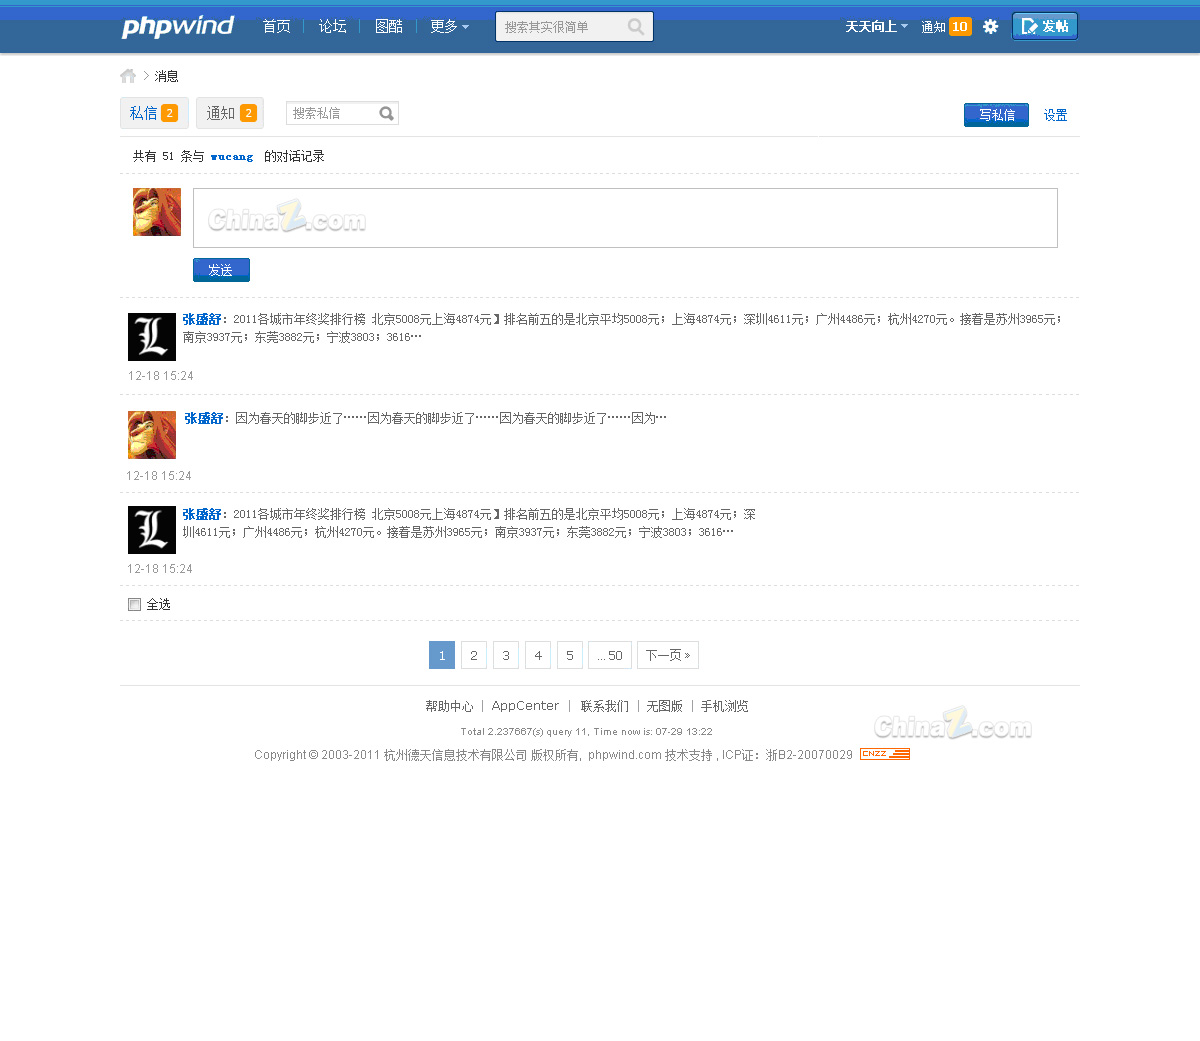The height and width of the screenshot is (1041, 1200).
Task: Toggle the 全选 checkbox
Action: click(135, 604)
